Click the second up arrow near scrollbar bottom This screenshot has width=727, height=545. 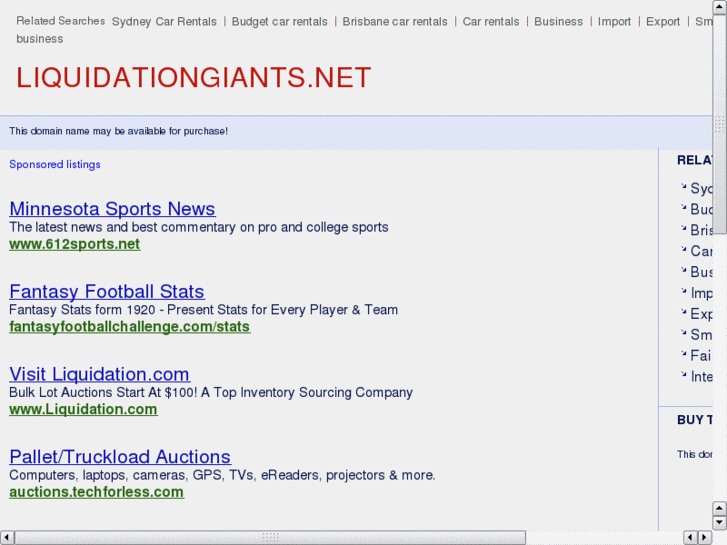click(720, 508)
